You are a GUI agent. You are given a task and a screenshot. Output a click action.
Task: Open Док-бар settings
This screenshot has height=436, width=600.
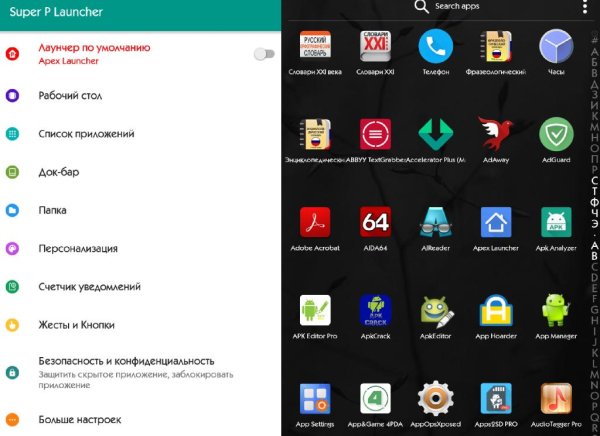(x=140, y=172)
